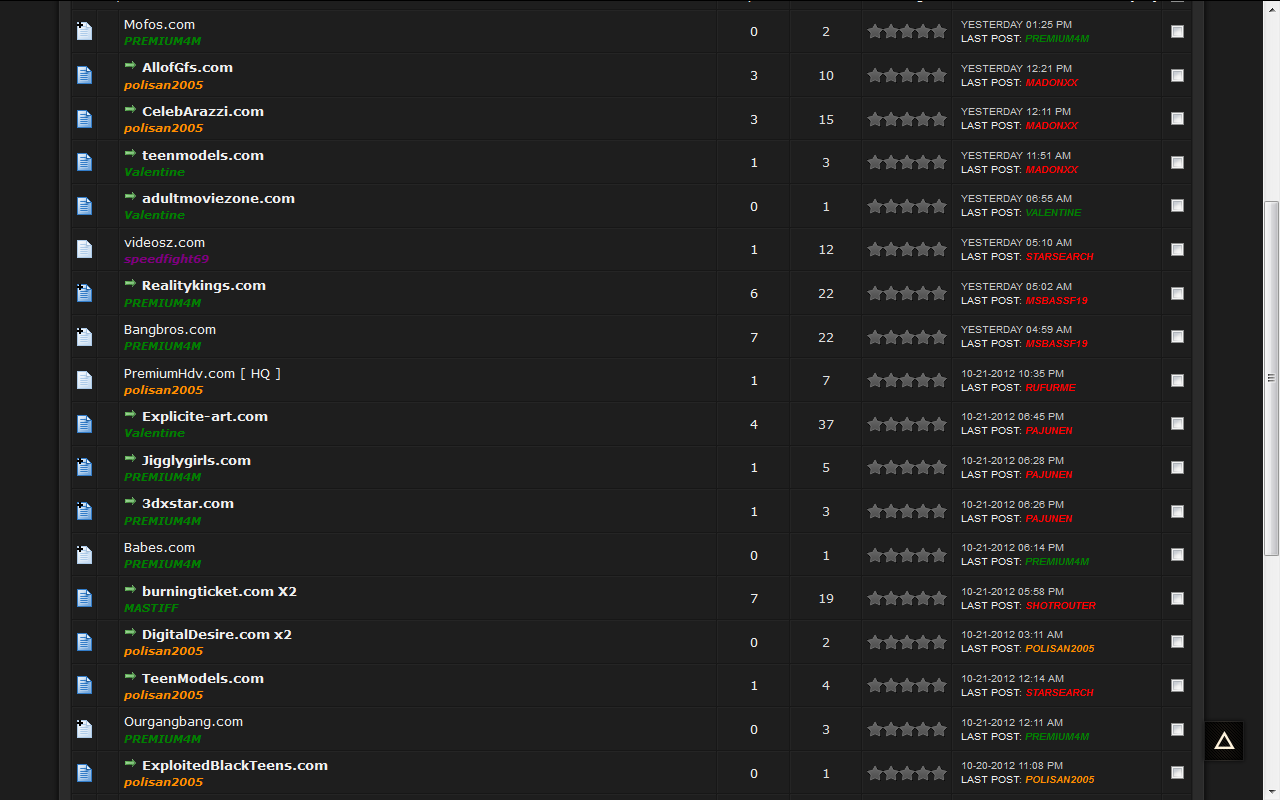The width and height of the screenshot is (1280, 800).
Task: Click the thread icon beside teenmodels.com by Valentine
Action: coord(84,162)
